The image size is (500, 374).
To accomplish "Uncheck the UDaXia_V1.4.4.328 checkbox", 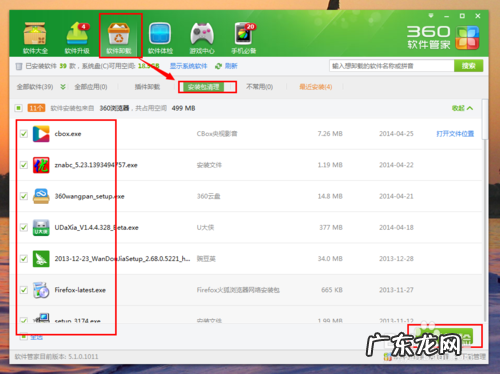I will [24, 227].
